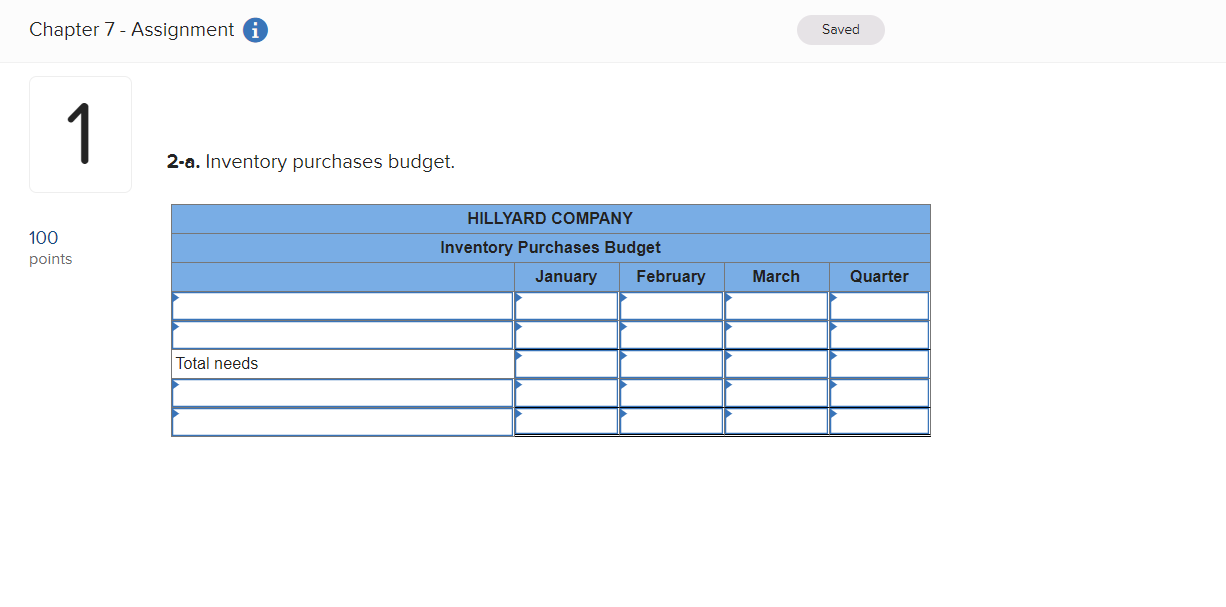The width and height of the screenshot is (1226, 607).
Task: Click the Quarter cell in the last row
Action: [x=879, y=421]
